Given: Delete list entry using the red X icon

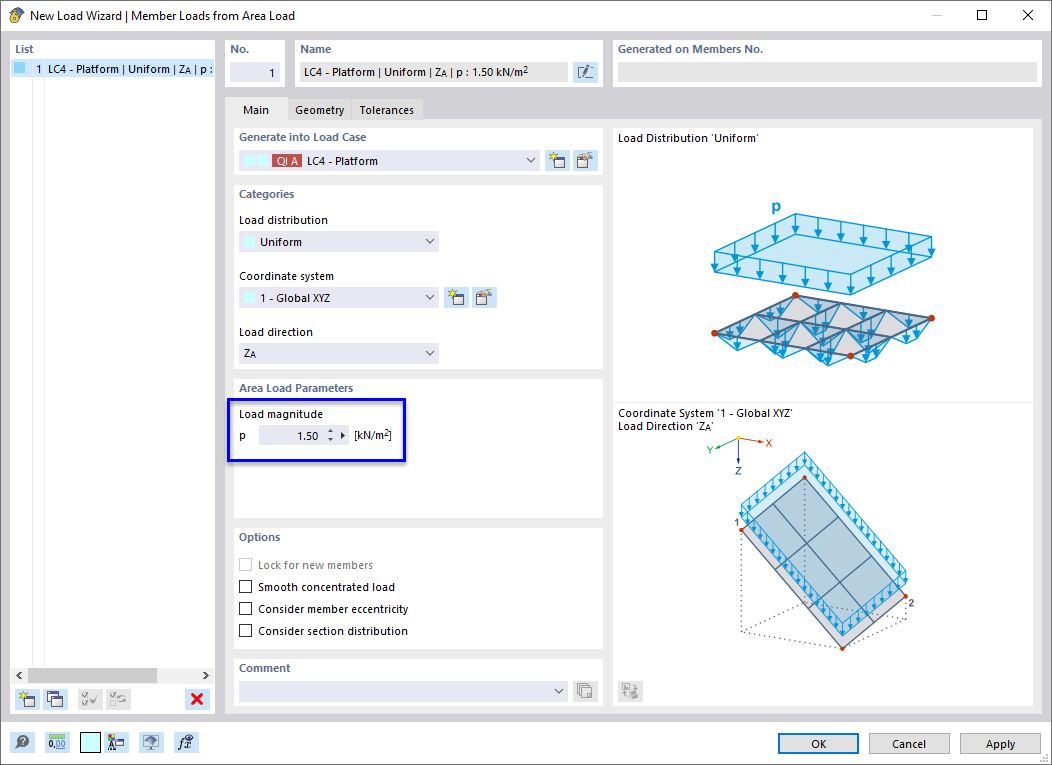Looking at the screenshot, I should [x=197, y=699].
